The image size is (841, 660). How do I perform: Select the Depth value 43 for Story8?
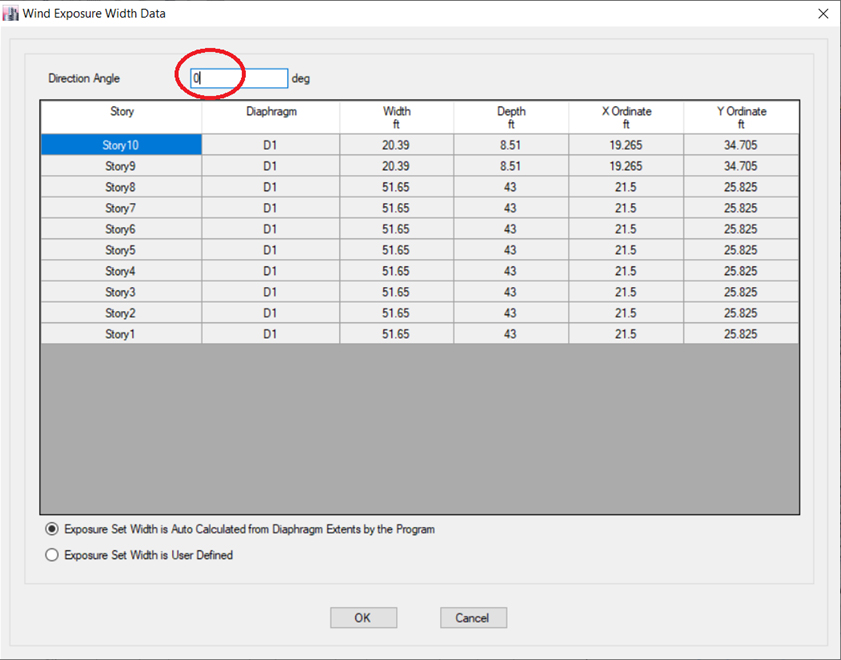pos(511,186)
